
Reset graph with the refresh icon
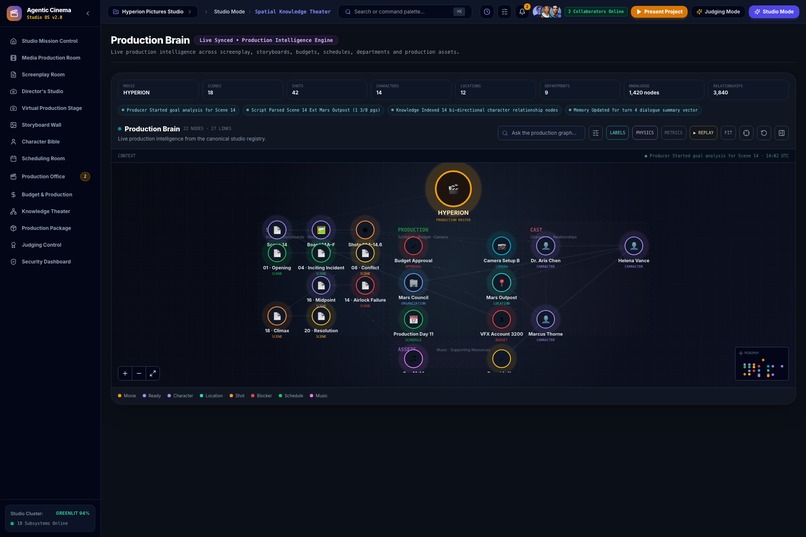pyautogui.click(x=764, y=133)
